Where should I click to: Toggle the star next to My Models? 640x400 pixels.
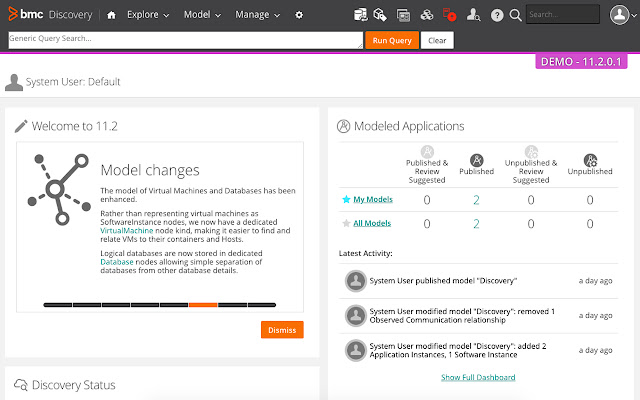click(347, 200)
